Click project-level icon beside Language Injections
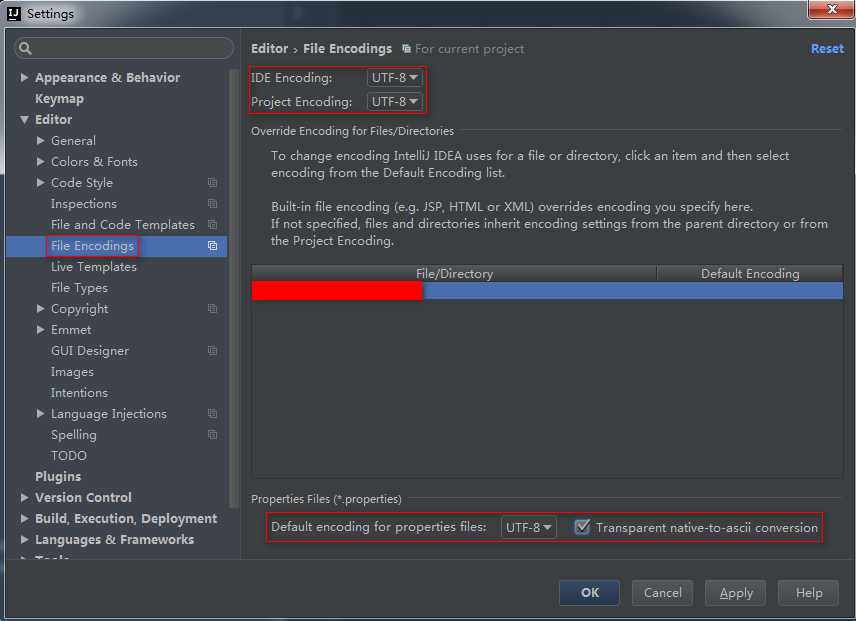 pos(213,414)
